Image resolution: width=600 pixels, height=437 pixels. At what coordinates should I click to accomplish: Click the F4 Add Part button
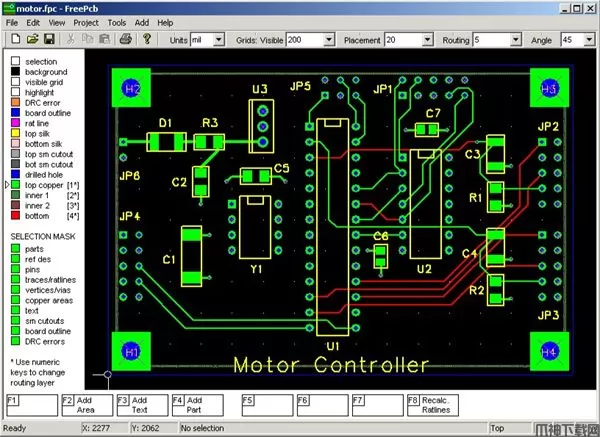tap(197, 405)
